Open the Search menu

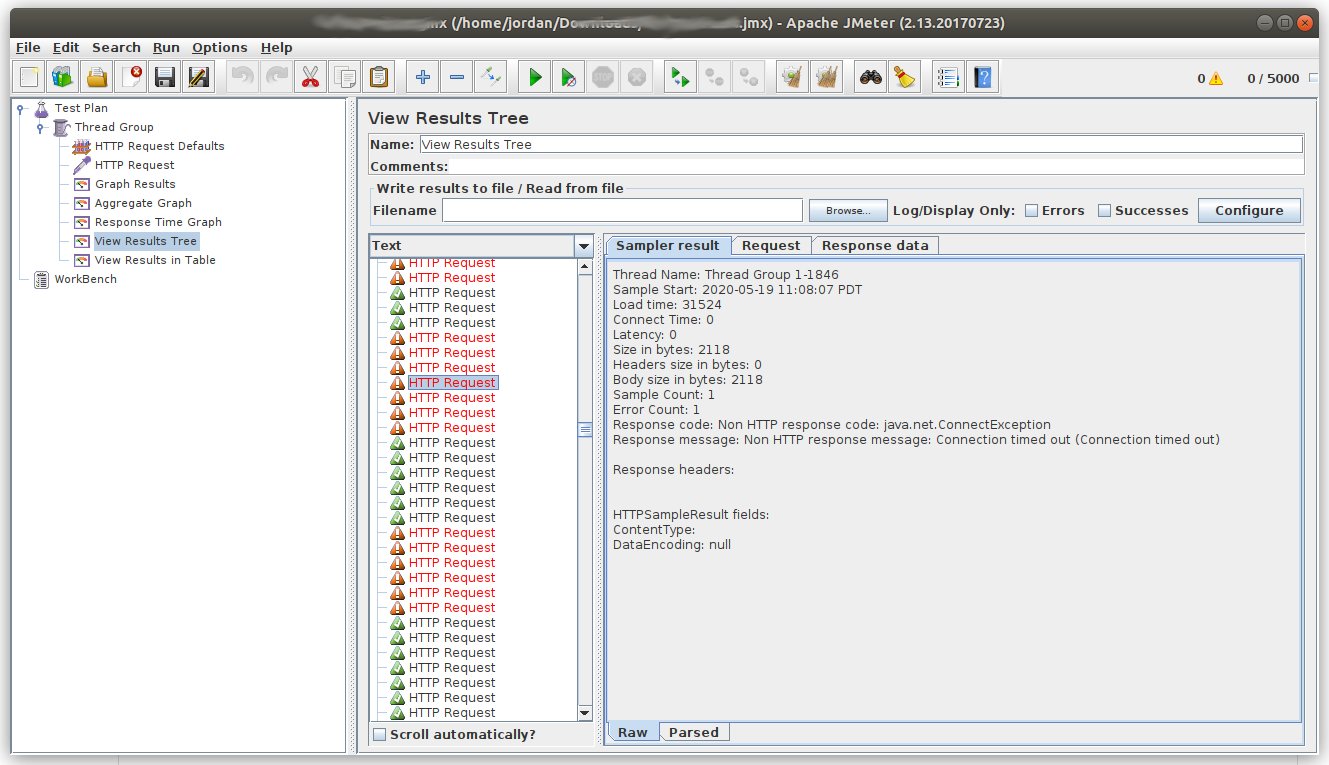tap(116, 47)
